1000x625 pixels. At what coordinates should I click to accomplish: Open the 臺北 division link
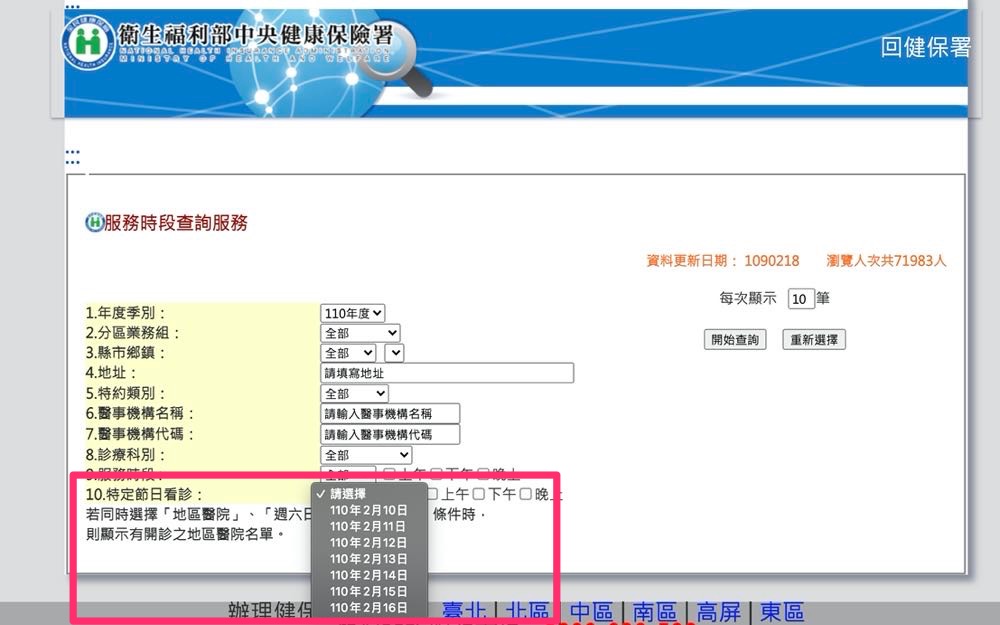point(464,612)
